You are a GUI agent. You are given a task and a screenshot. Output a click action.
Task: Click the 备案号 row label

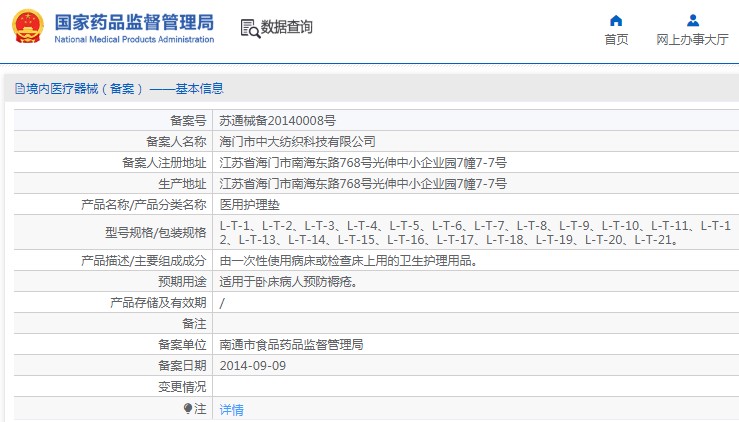point(188,121)
